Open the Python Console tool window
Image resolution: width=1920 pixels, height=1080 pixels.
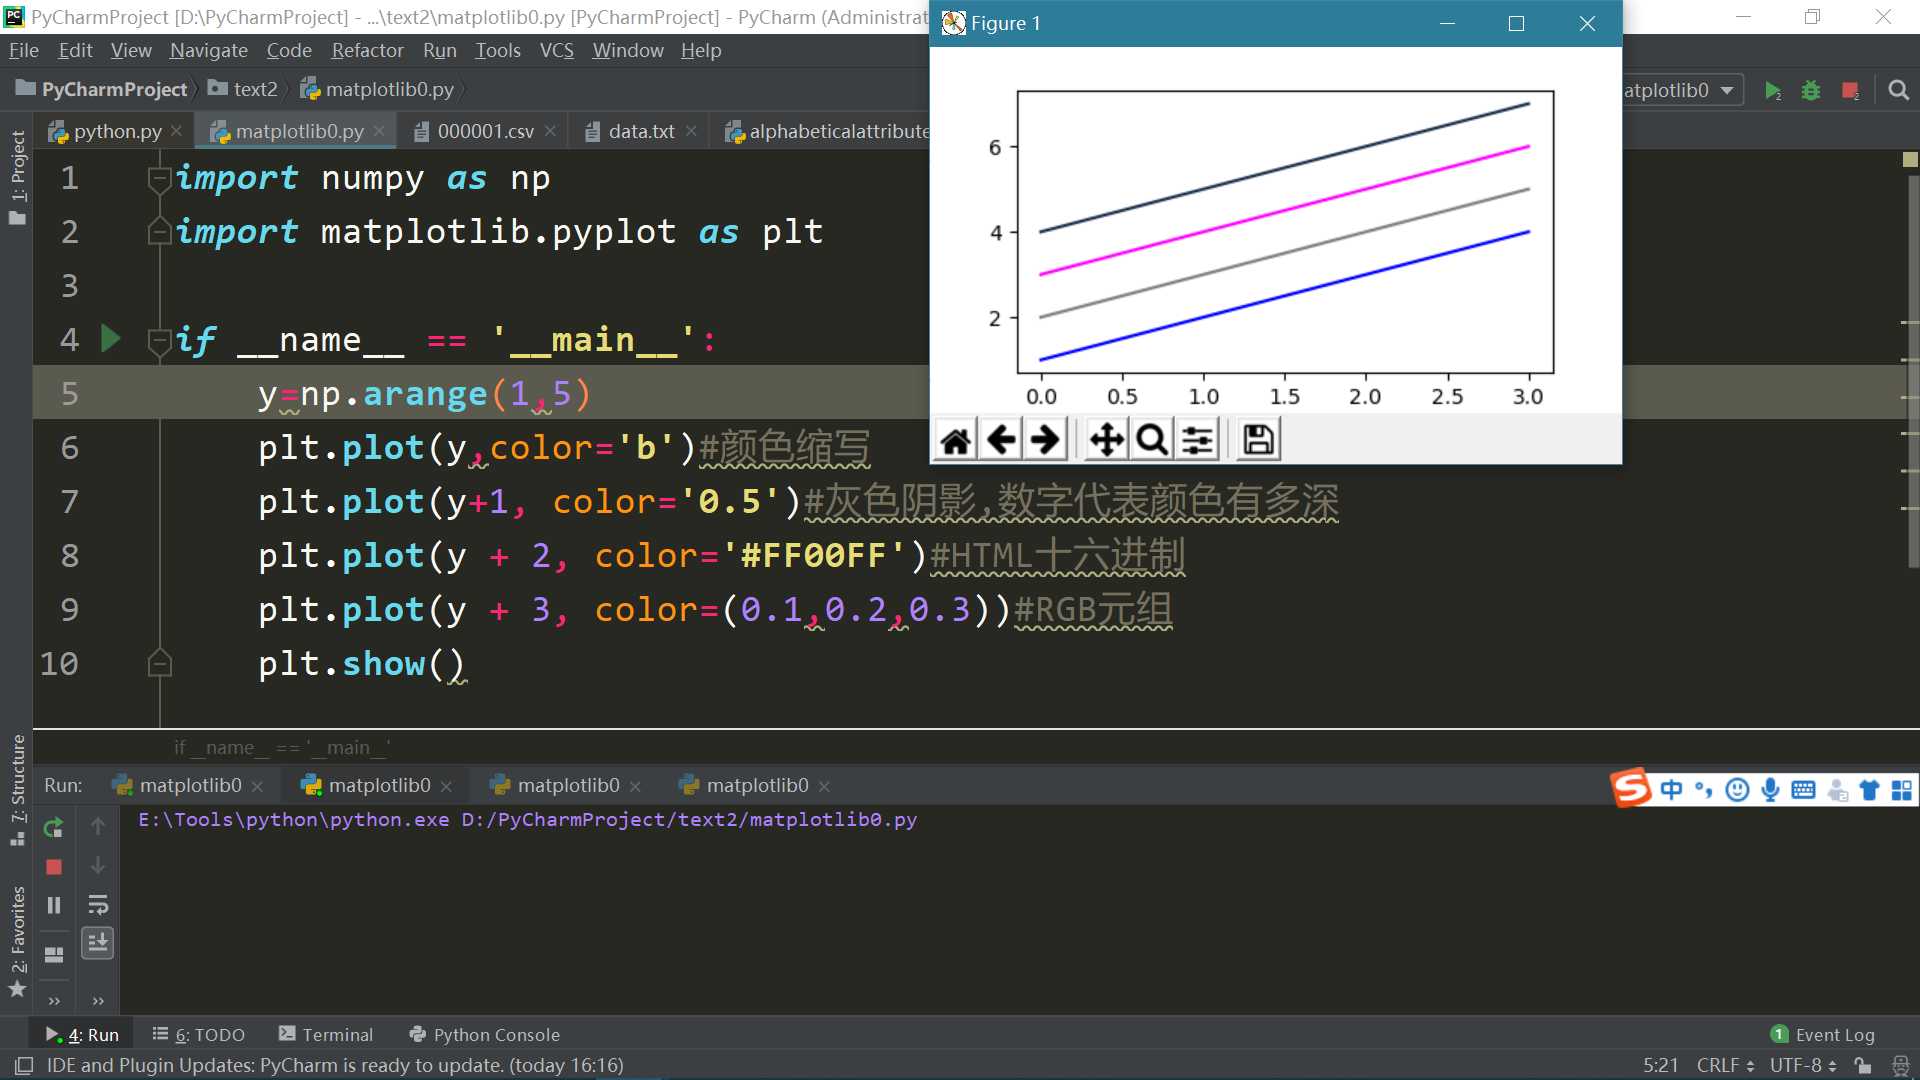[485, 1035]
